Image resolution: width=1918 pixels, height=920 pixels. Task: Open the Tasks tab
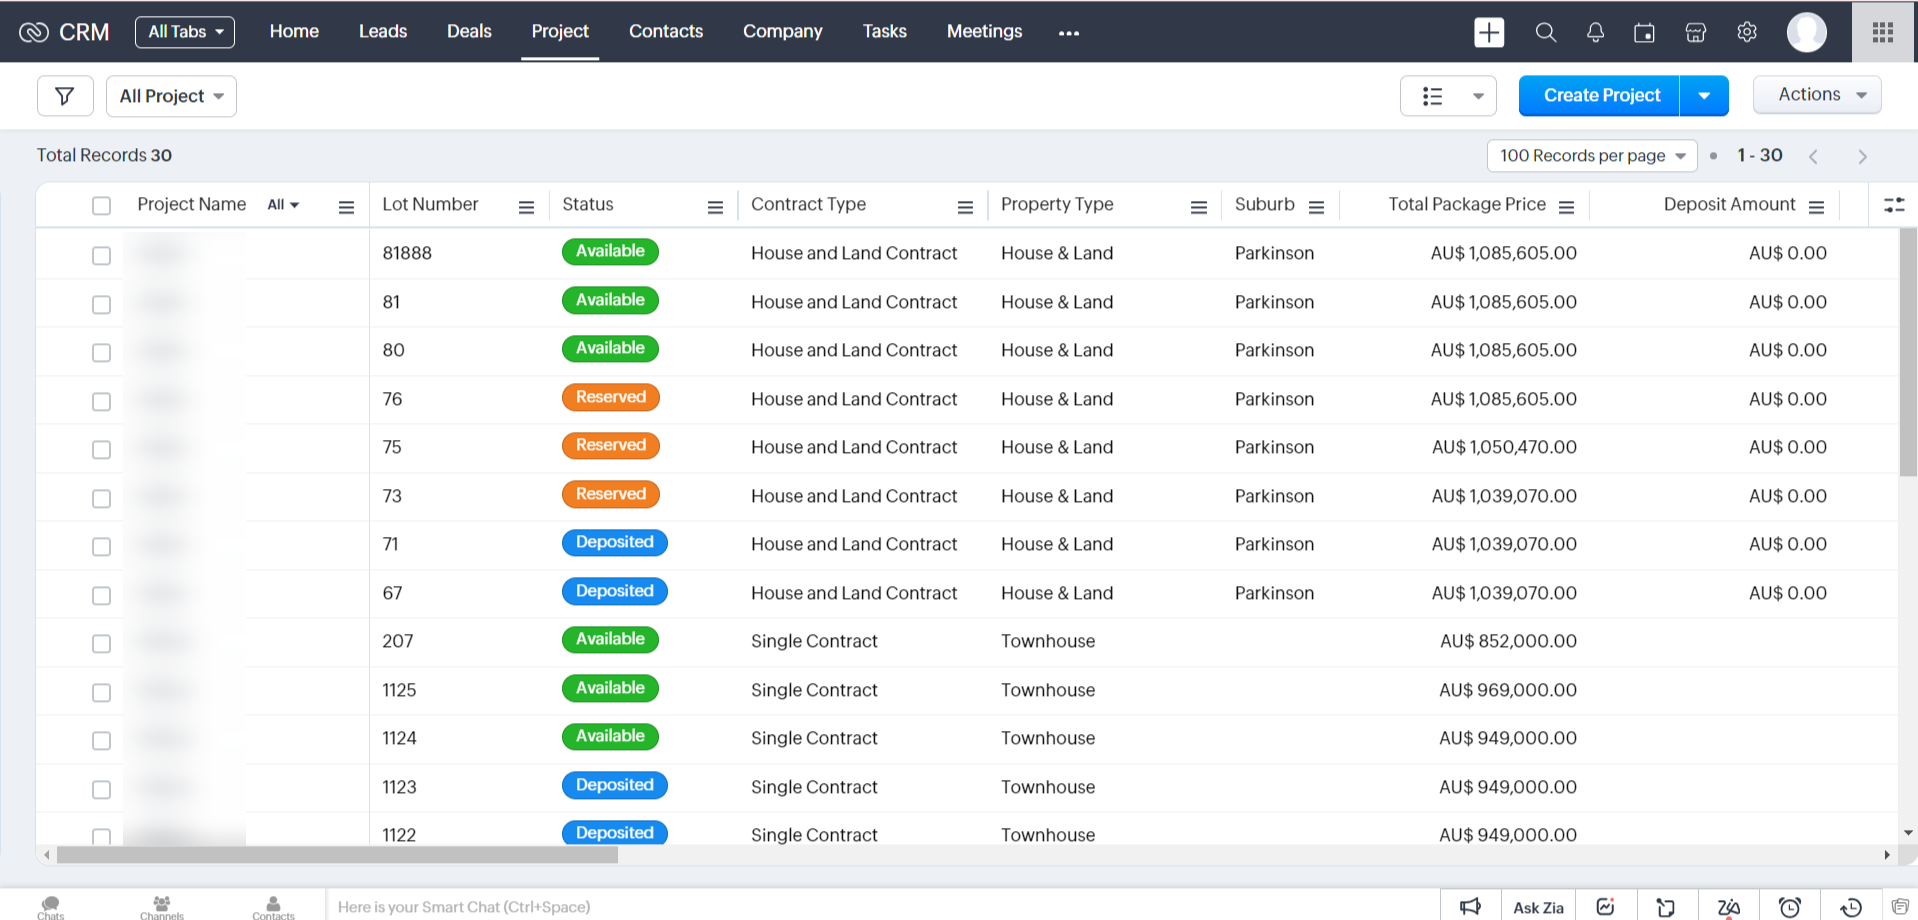884,32
